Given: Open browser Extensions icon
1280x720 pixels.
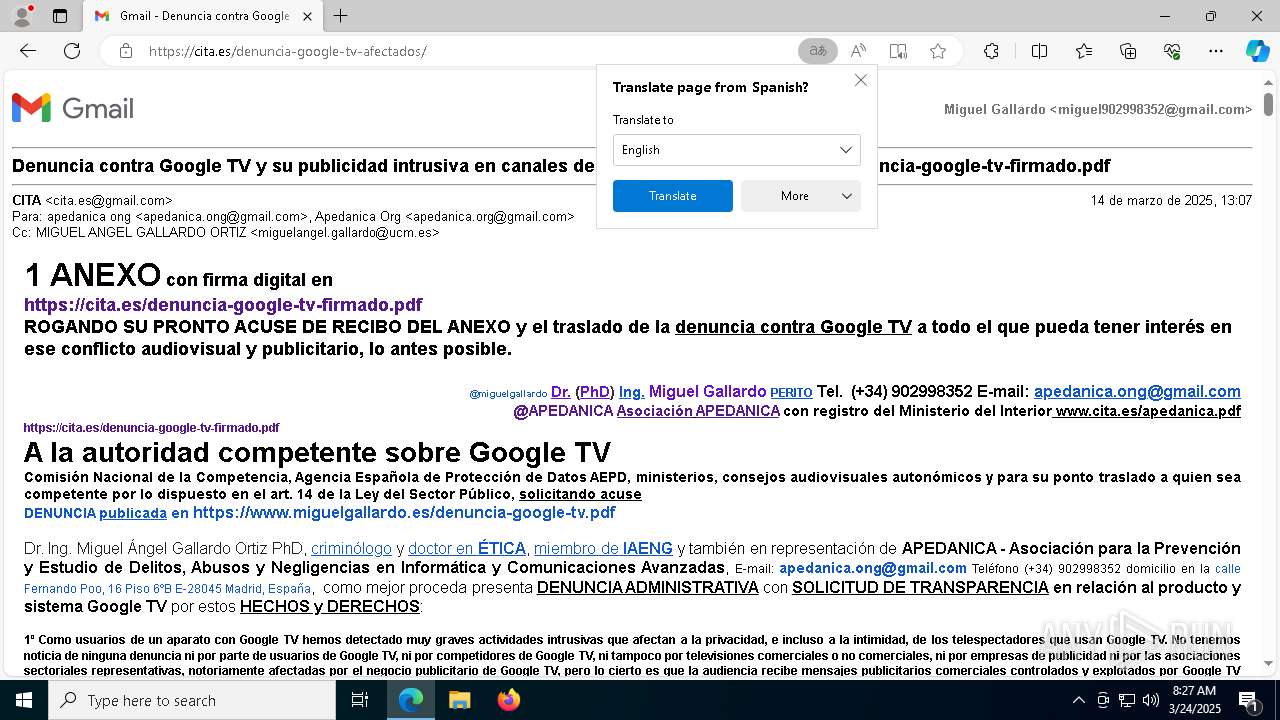Looking at the screenshot, I should 991,51.
